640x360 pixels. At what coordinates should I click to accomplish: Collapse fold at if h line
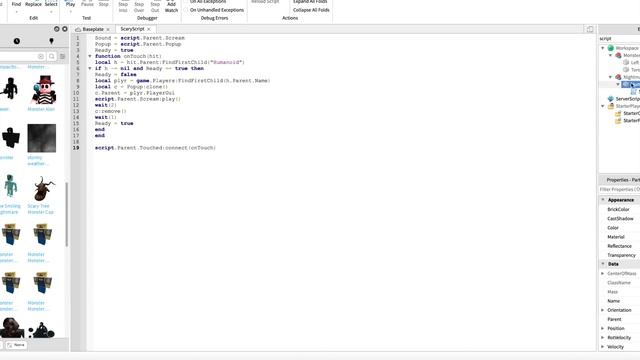coord(90,69)
